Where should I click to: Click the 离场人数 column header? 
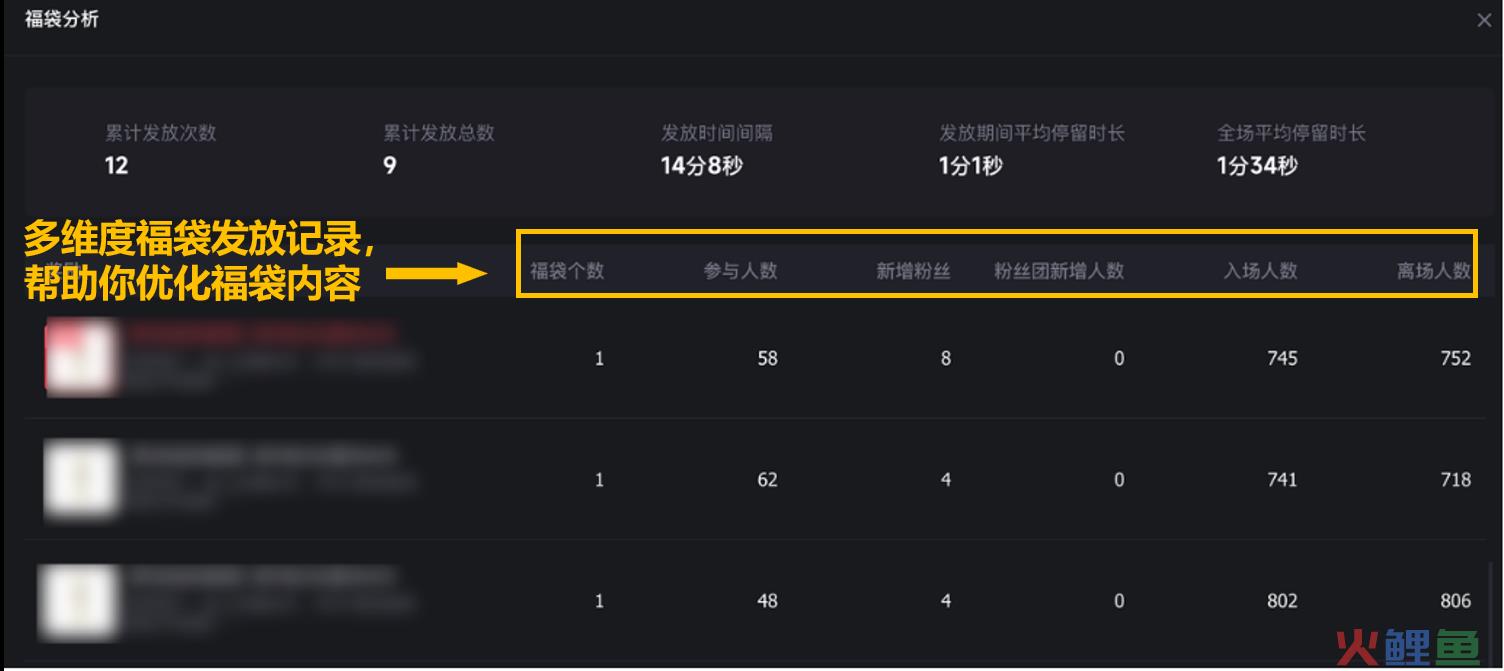pyautogui.click(x=1433, y=271)
